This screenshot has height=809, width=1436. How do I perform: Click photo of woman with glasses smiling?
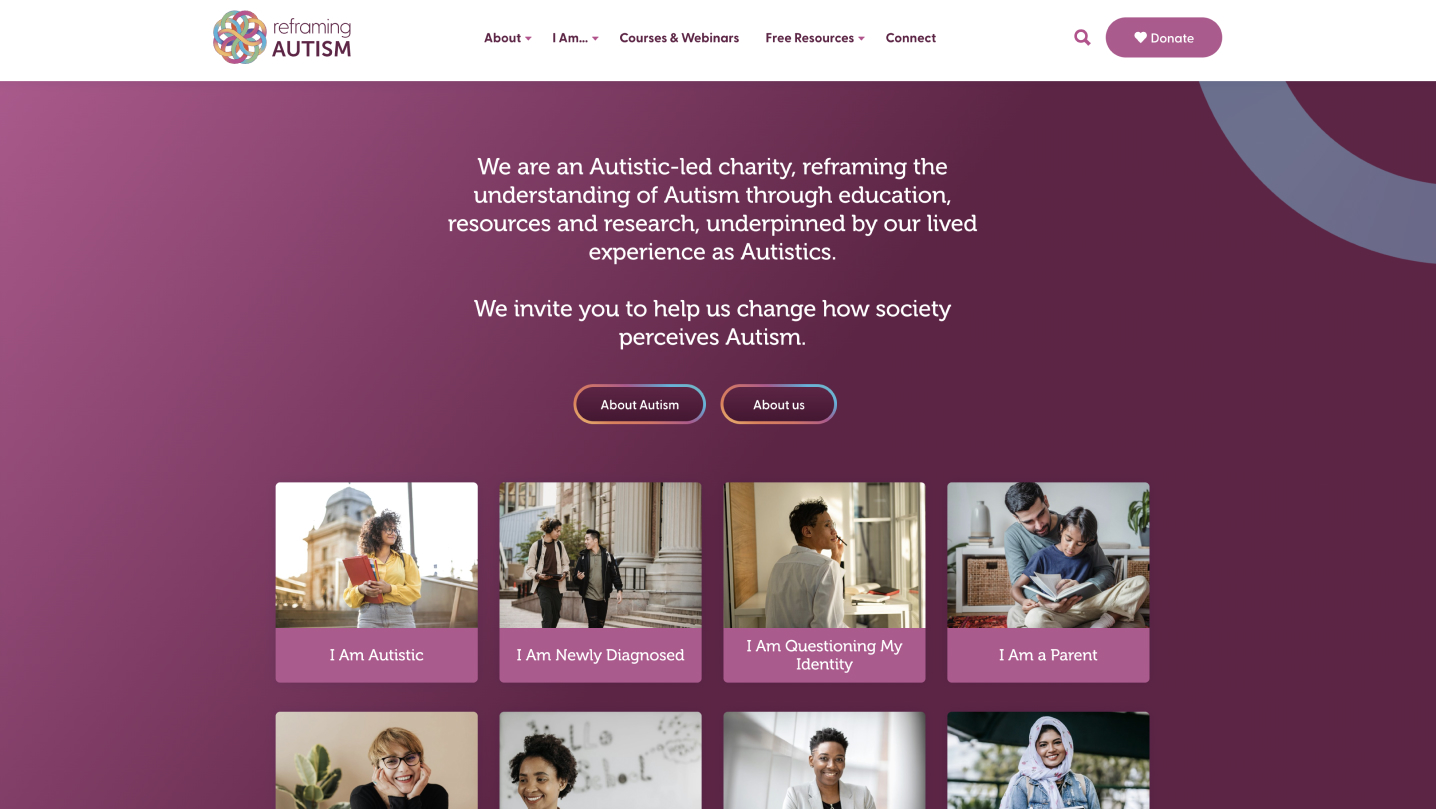(377, 760)
